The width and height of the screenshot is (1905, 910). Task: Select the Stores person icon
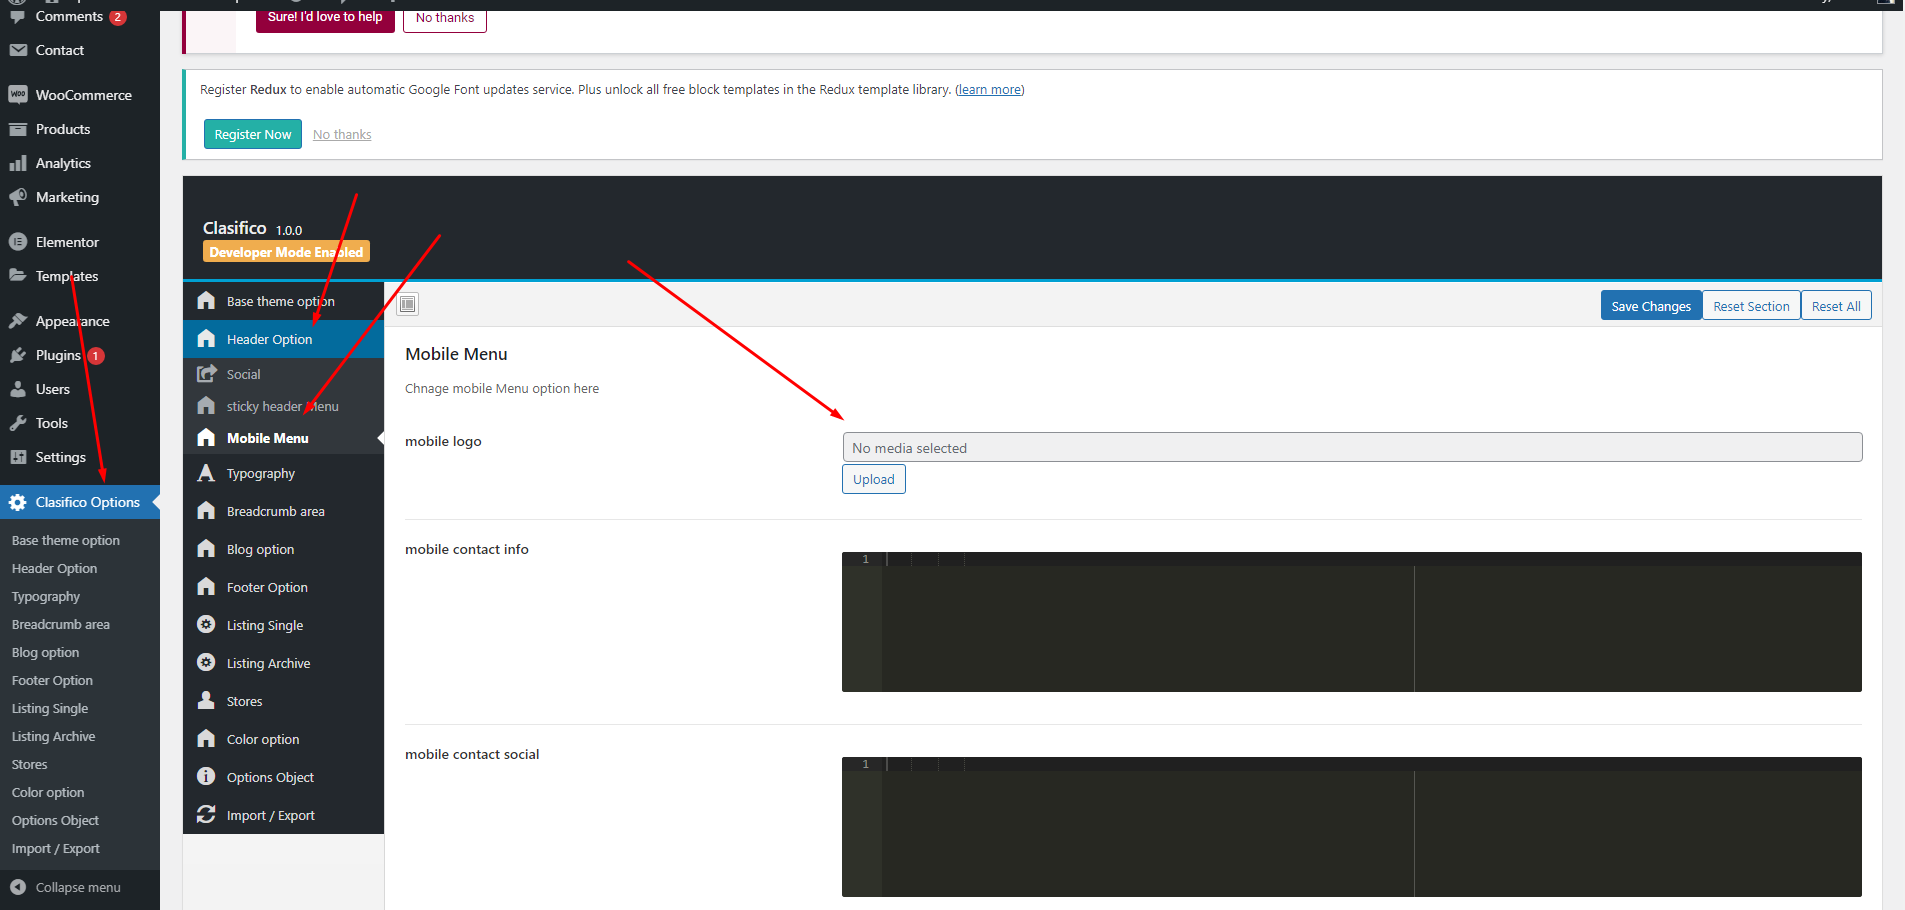(206, 701)
